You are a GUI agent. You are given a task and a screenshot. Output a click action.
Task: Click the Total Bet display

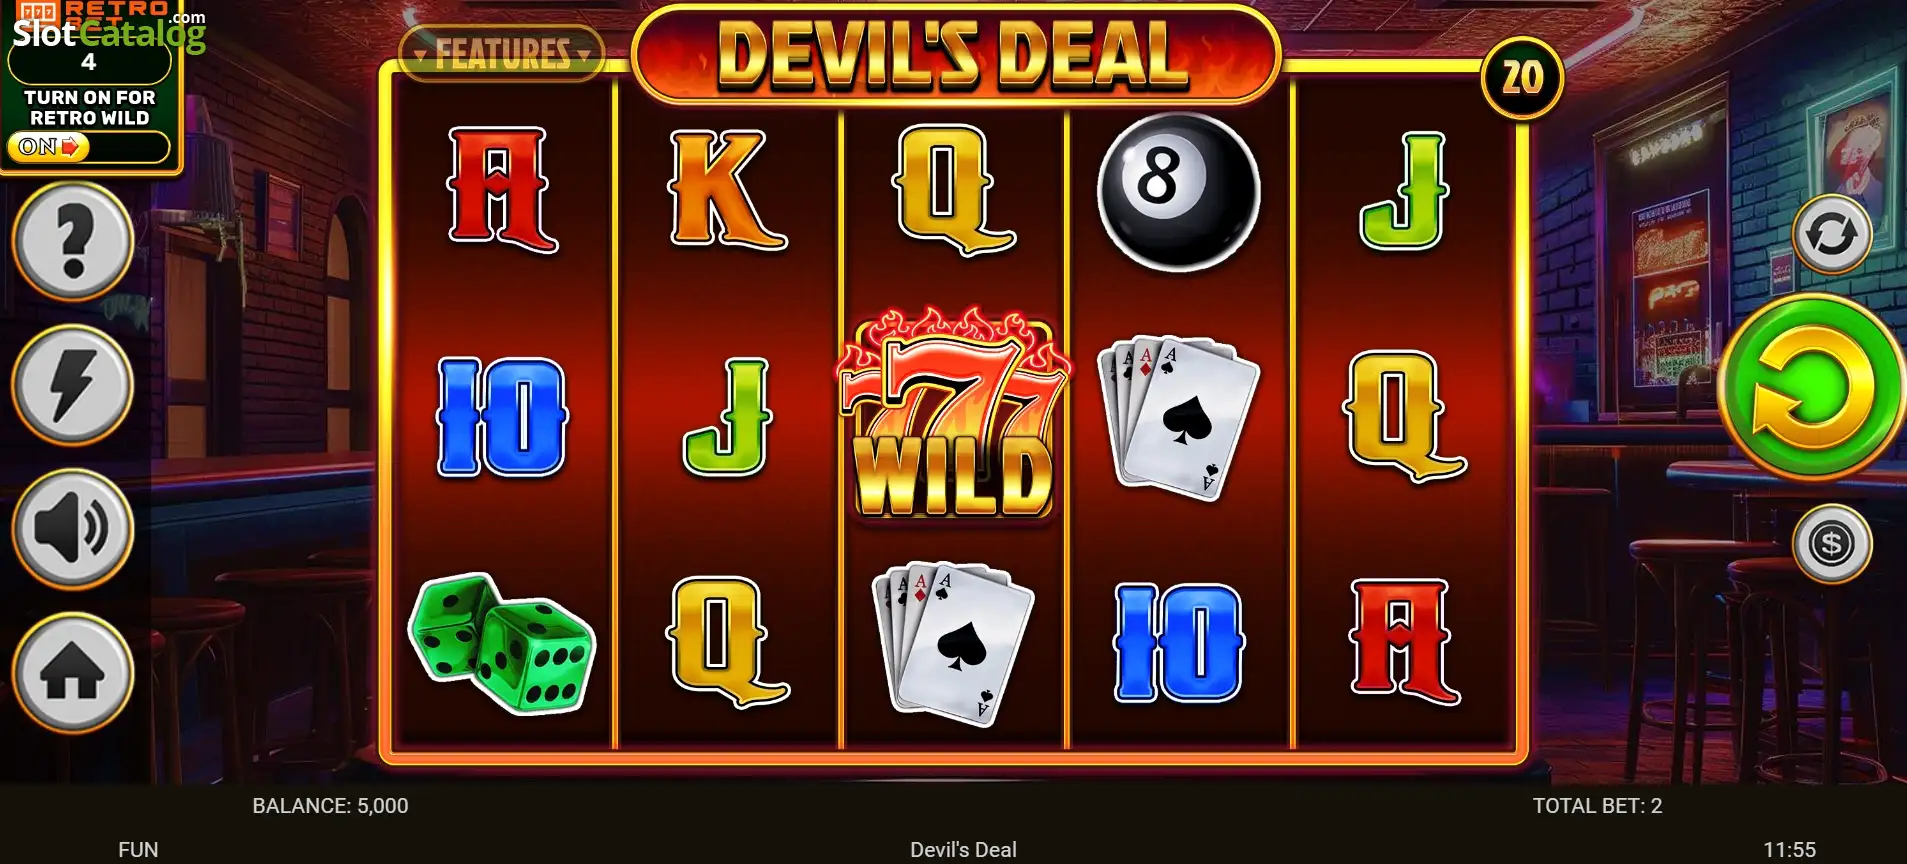click(1597, 806)
